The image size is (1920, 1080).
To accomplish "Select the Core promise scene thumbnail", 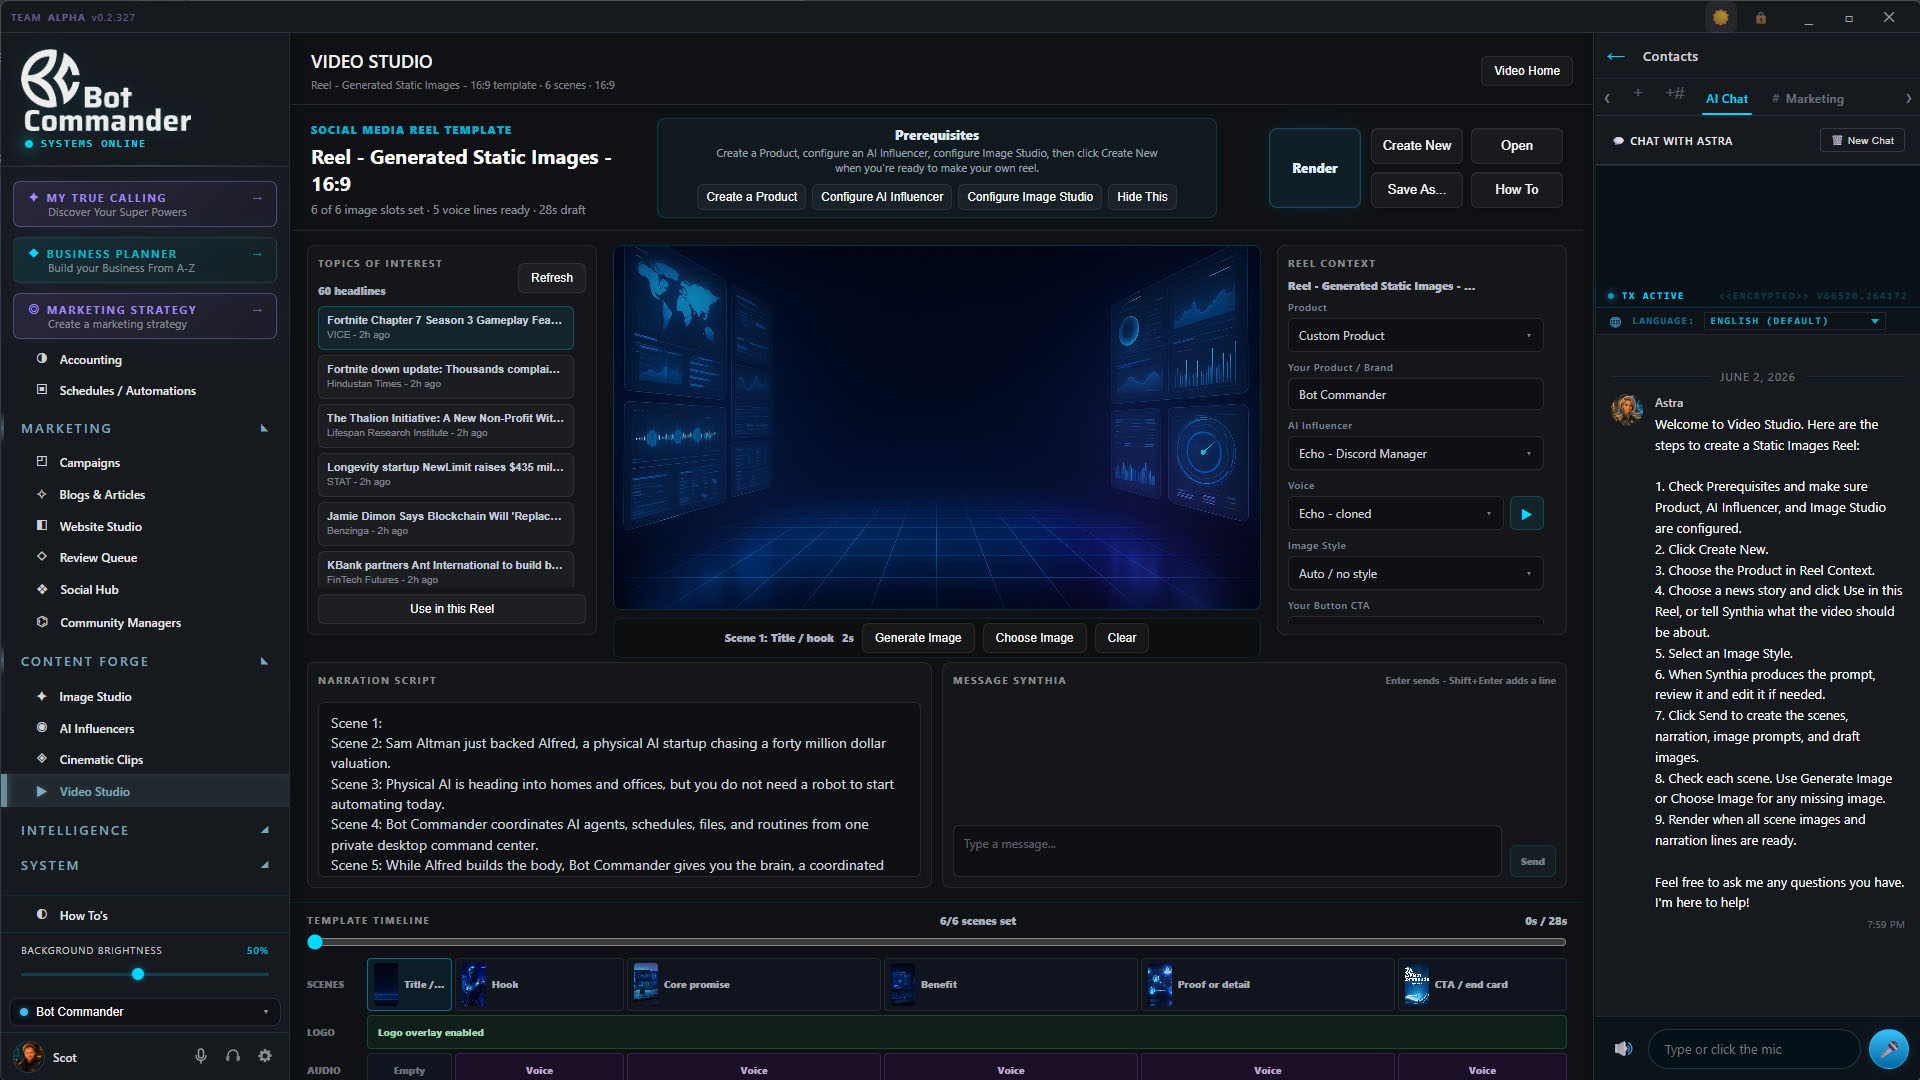I will (754, 984).
